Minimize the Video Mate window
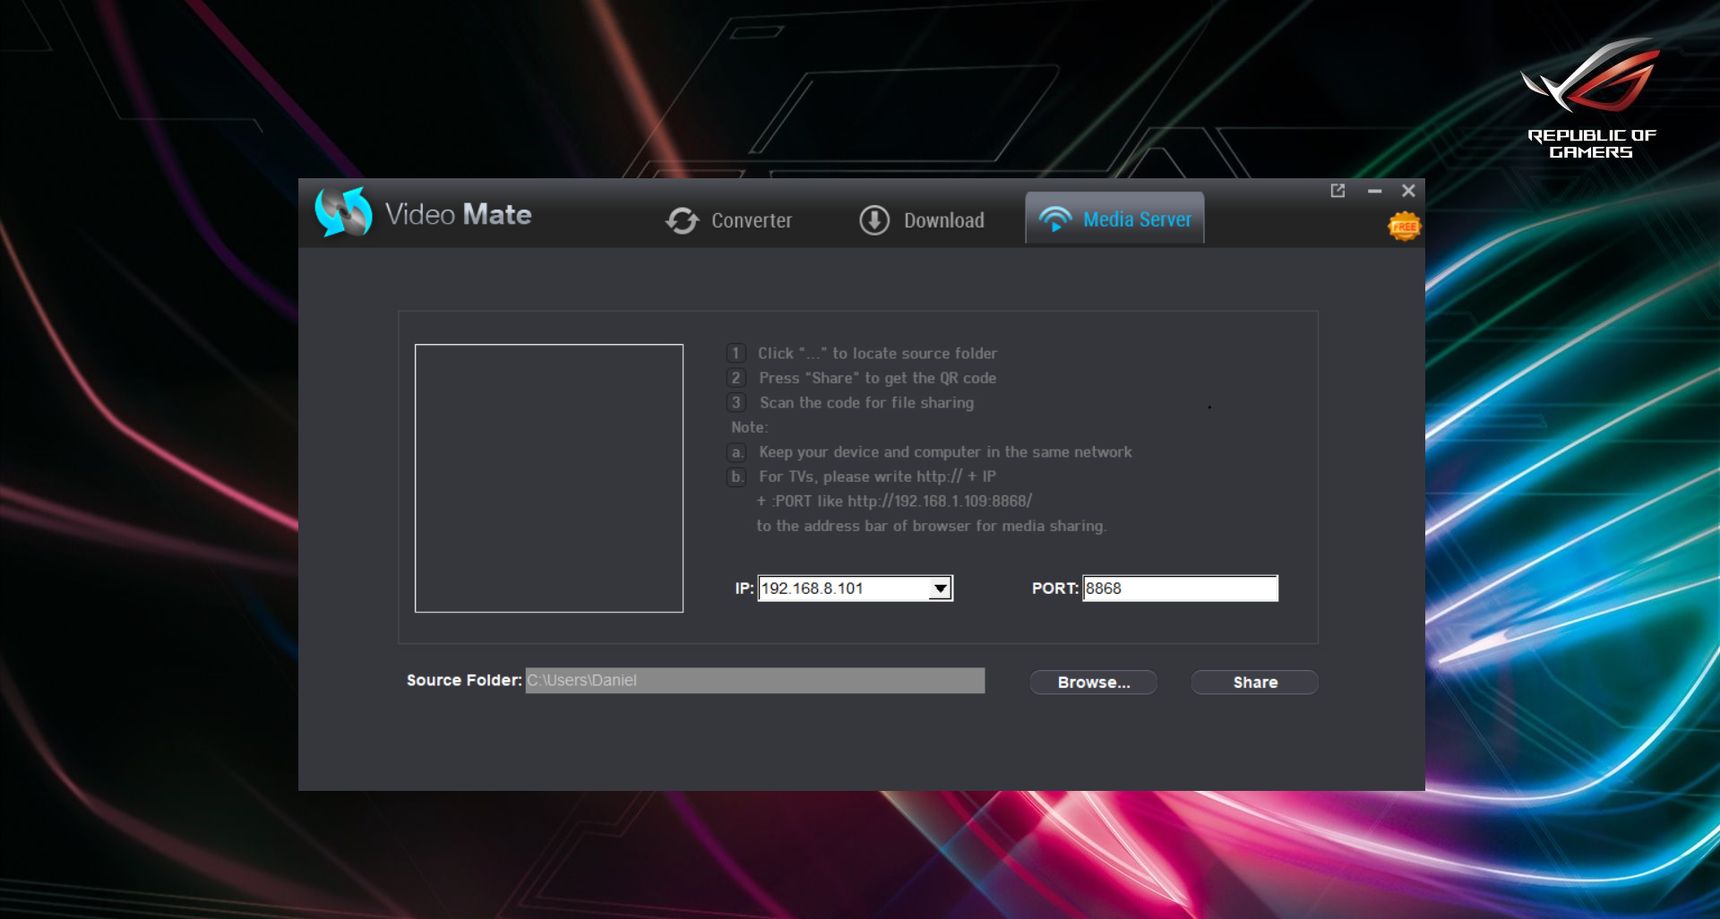Image resolution: width=1720 pixels, height=919 pixels. 1375,191
